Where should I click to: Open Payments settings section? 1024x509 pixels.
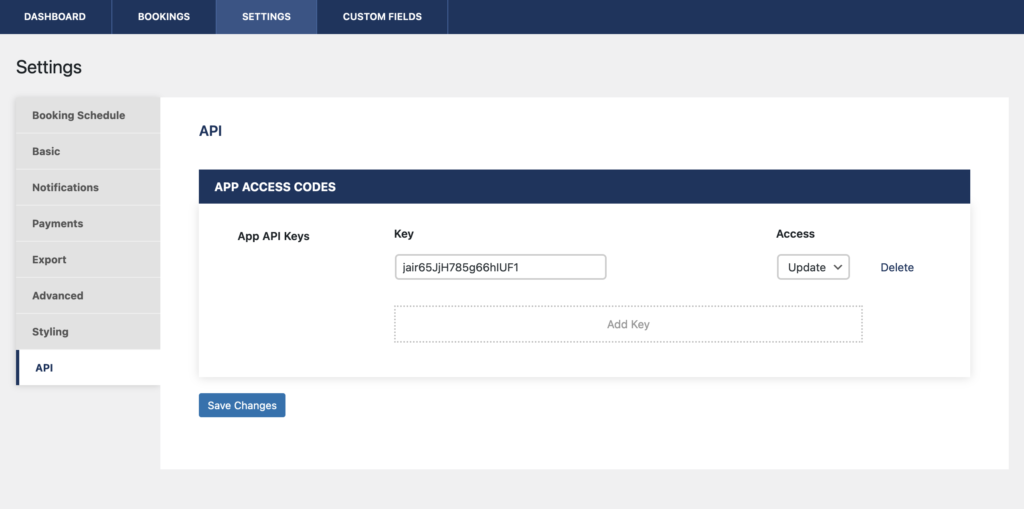(x=88, y=223)
